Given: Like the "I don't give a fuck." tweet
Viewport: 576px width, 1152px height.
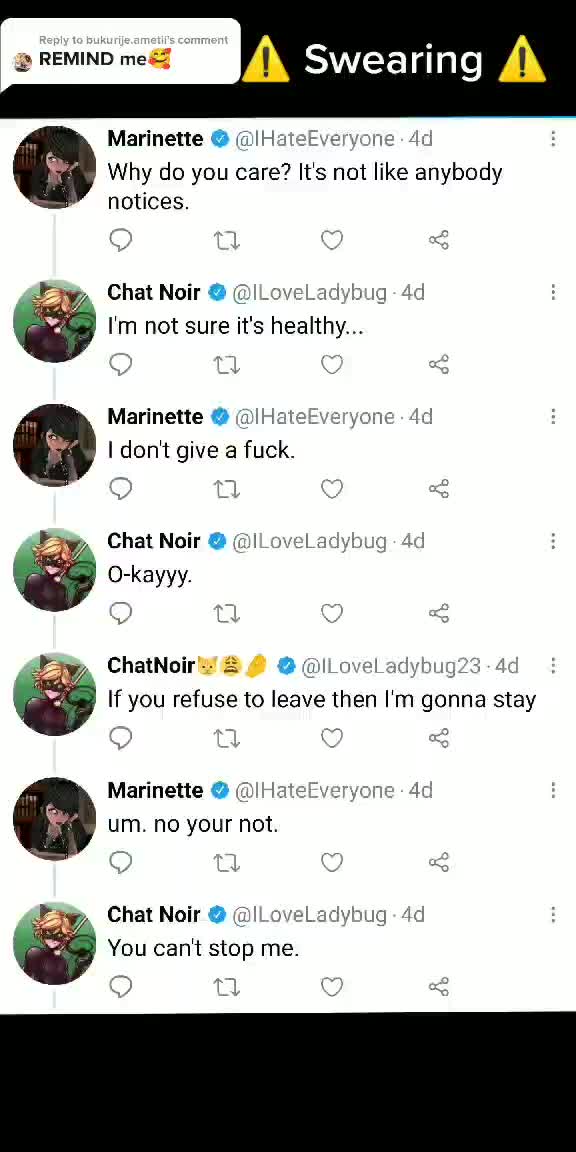Looking at the screenshot, I should (332, 489).
